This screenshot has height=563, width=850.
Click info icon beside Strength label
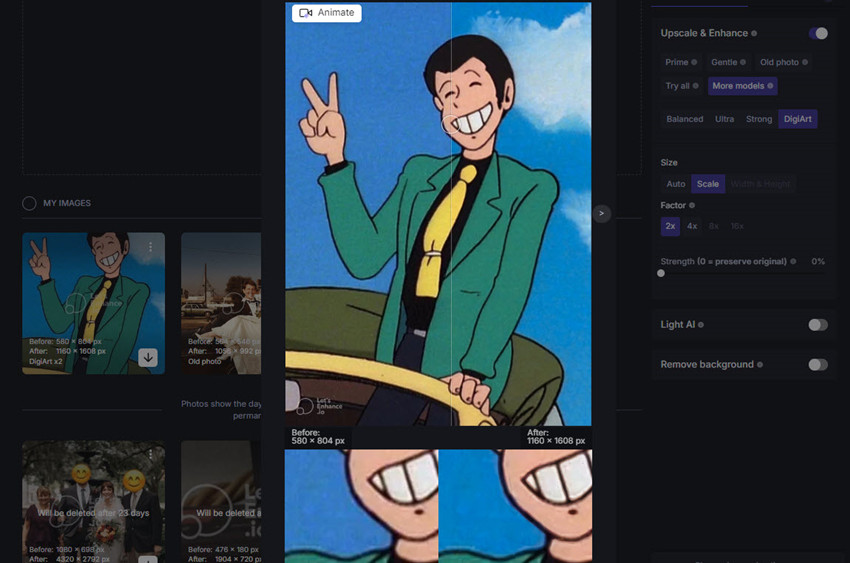(x=793, y=261)
